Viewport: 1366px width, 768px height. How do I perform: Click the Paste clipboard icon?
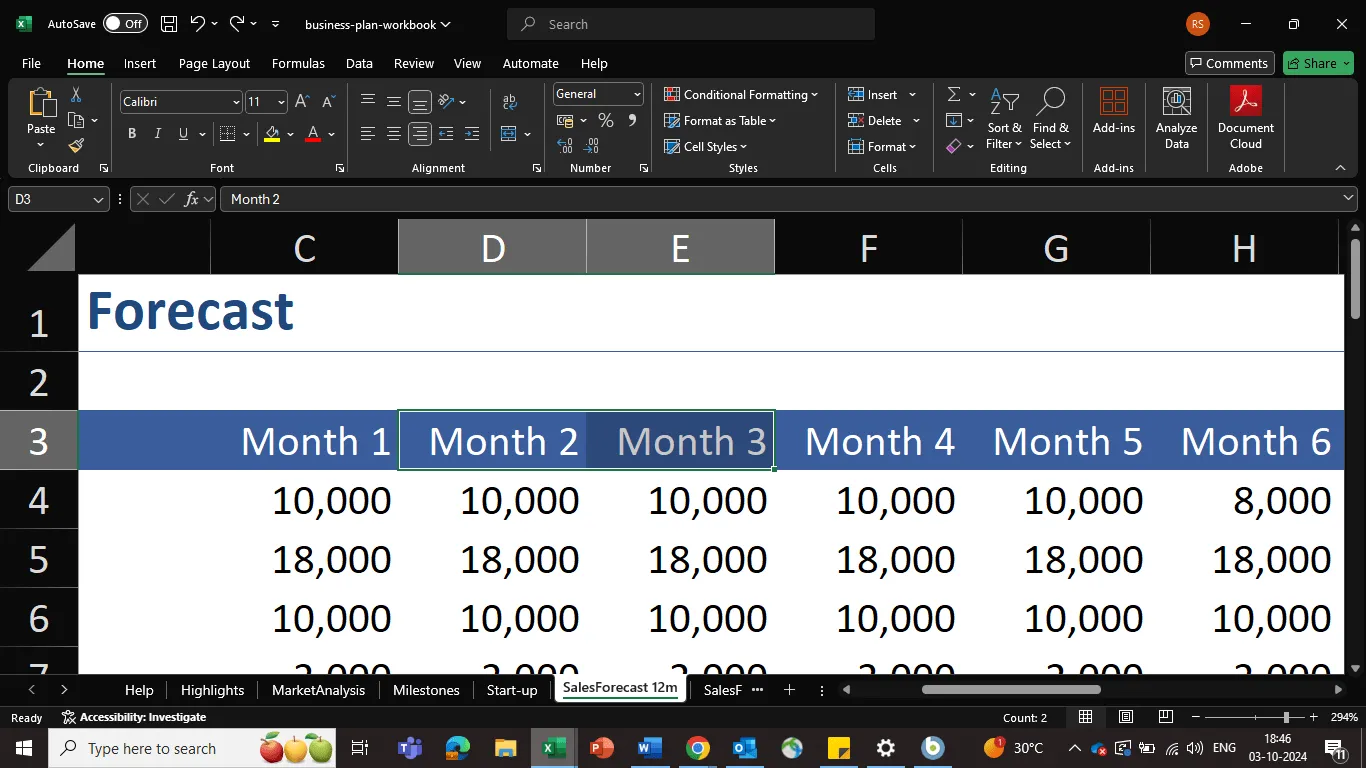pyautogui.click(x=41, y=102)
